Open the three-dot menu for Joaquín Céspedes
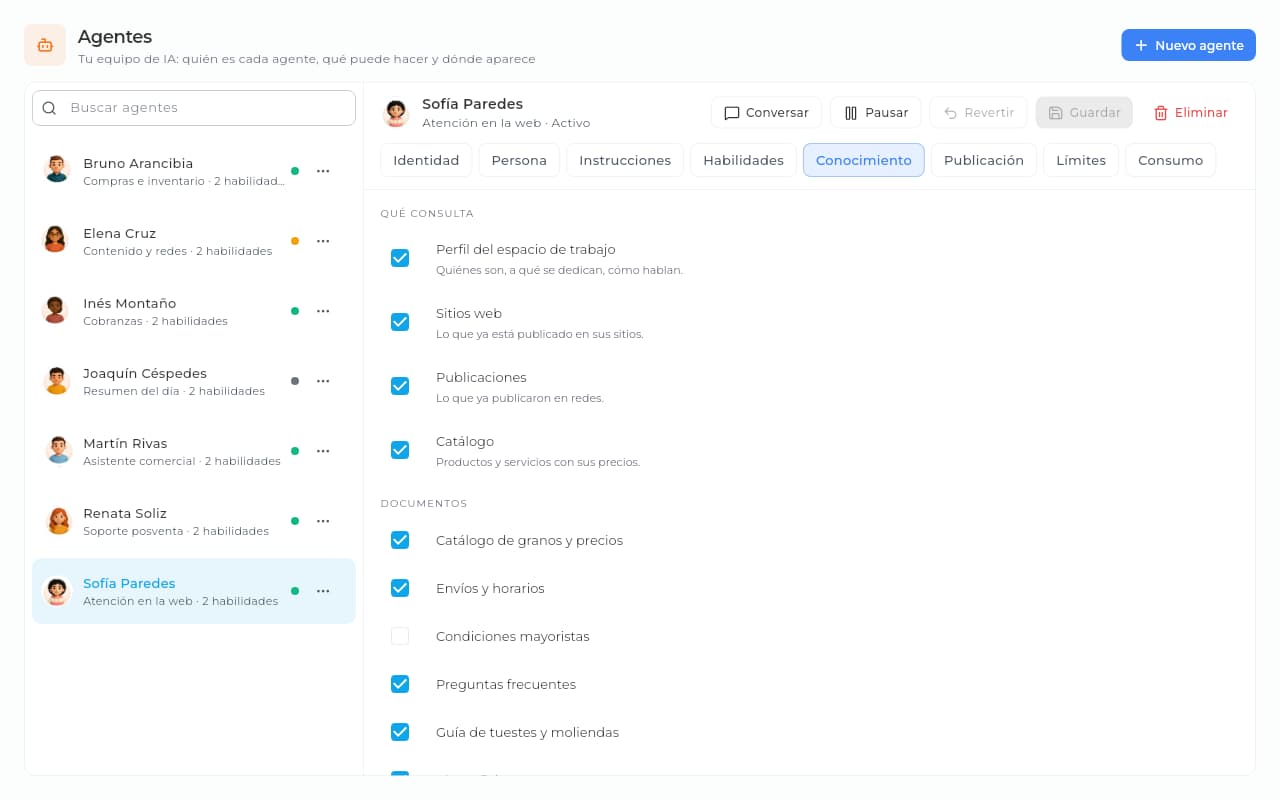Viewport: 1280px width, 800px height. (323, 381)
